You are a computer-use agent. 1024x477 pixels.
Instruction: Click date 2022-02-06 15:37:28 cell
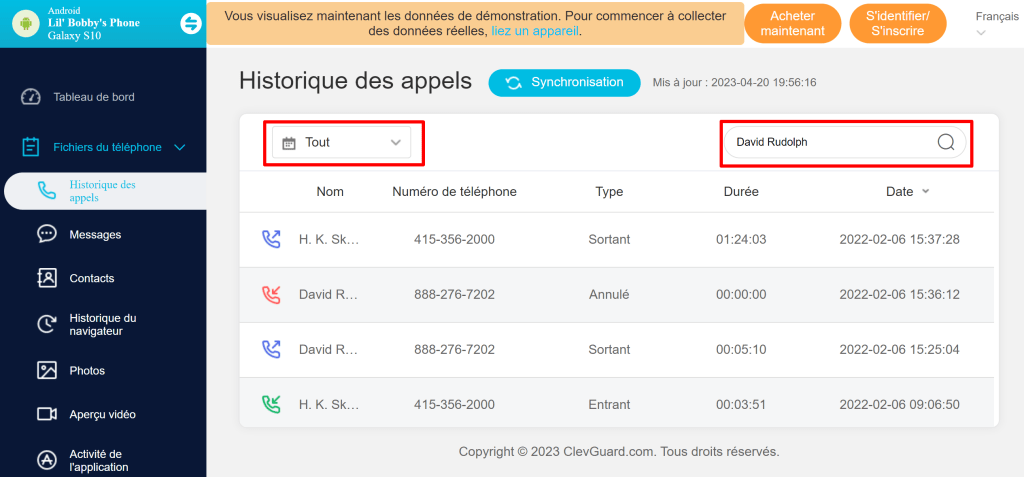coord(899,239)
